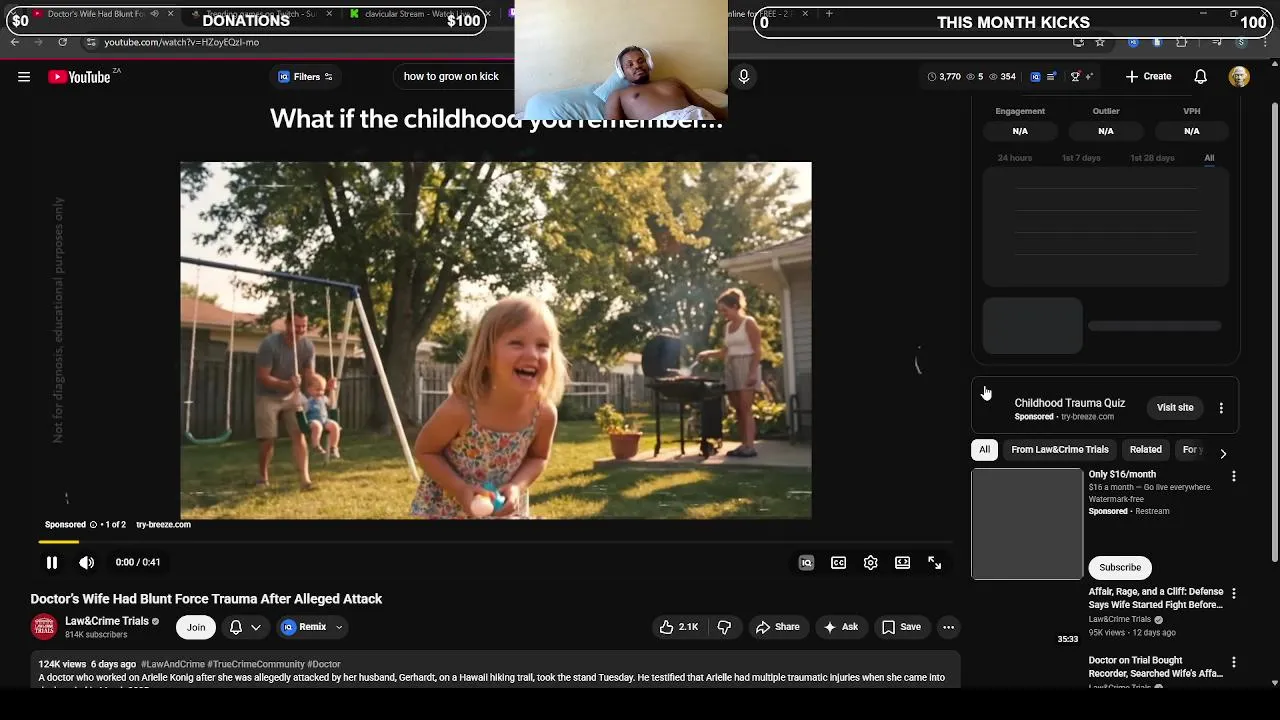Open the Sponsored ad info icon
The image size is (1280, 720).
[93, 525]
